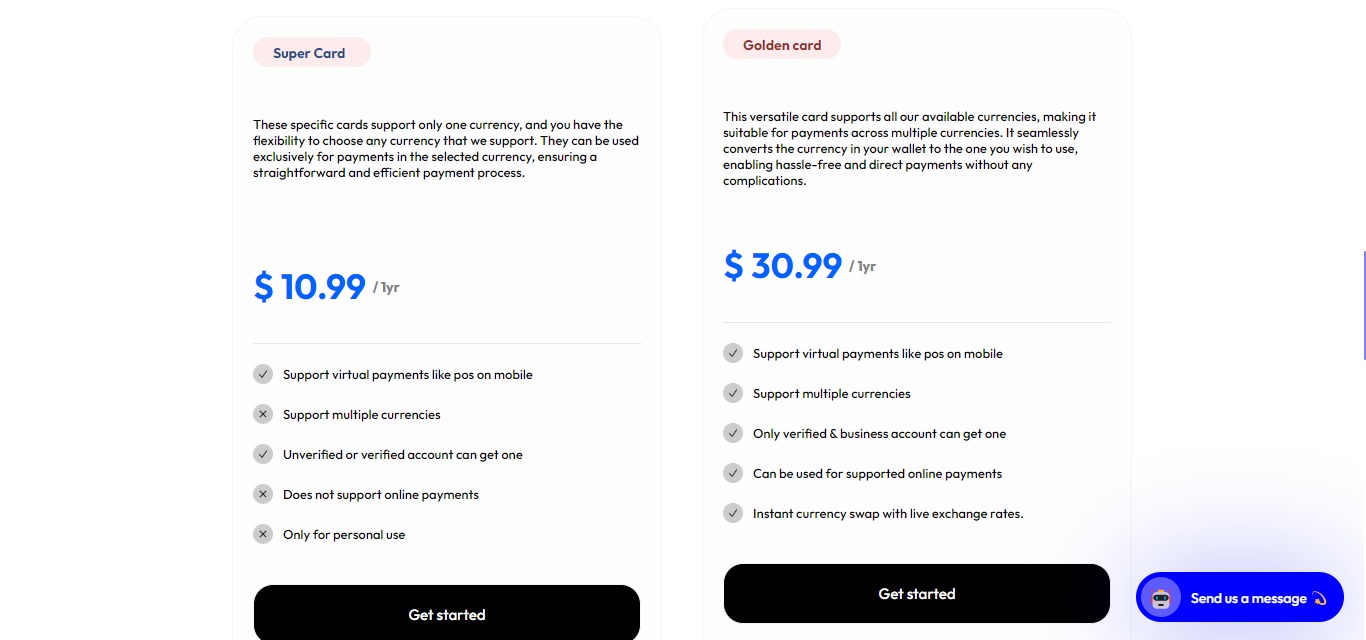Click check icon beside Unverified or verified account
This screenshot has width=1366, height=640.
click(x=263, y=454)
